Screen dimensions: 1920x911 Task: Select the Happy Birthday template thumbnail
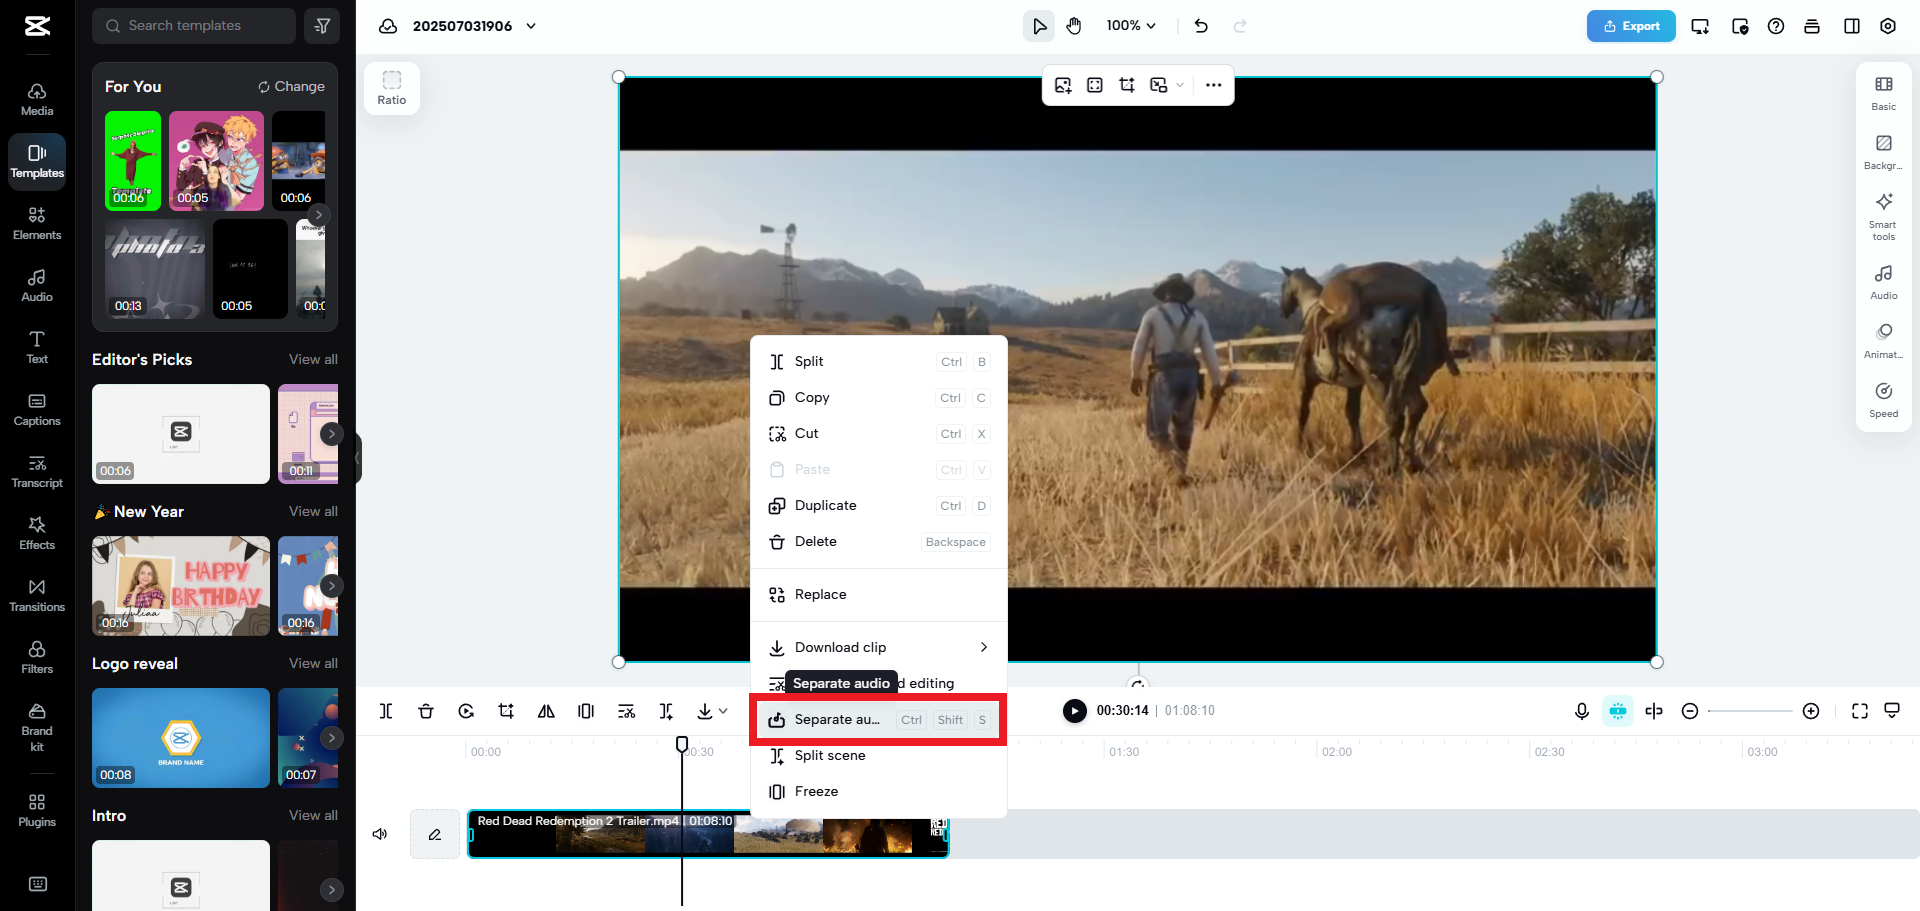click(180, 586)
